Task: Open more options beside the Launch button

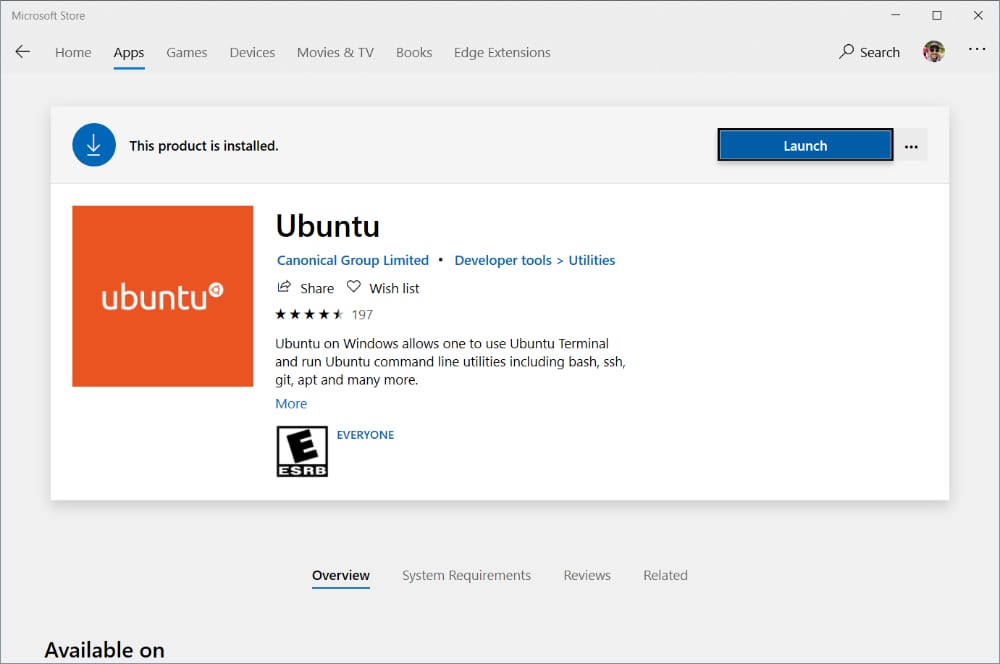Action: (x=911, y=144)
